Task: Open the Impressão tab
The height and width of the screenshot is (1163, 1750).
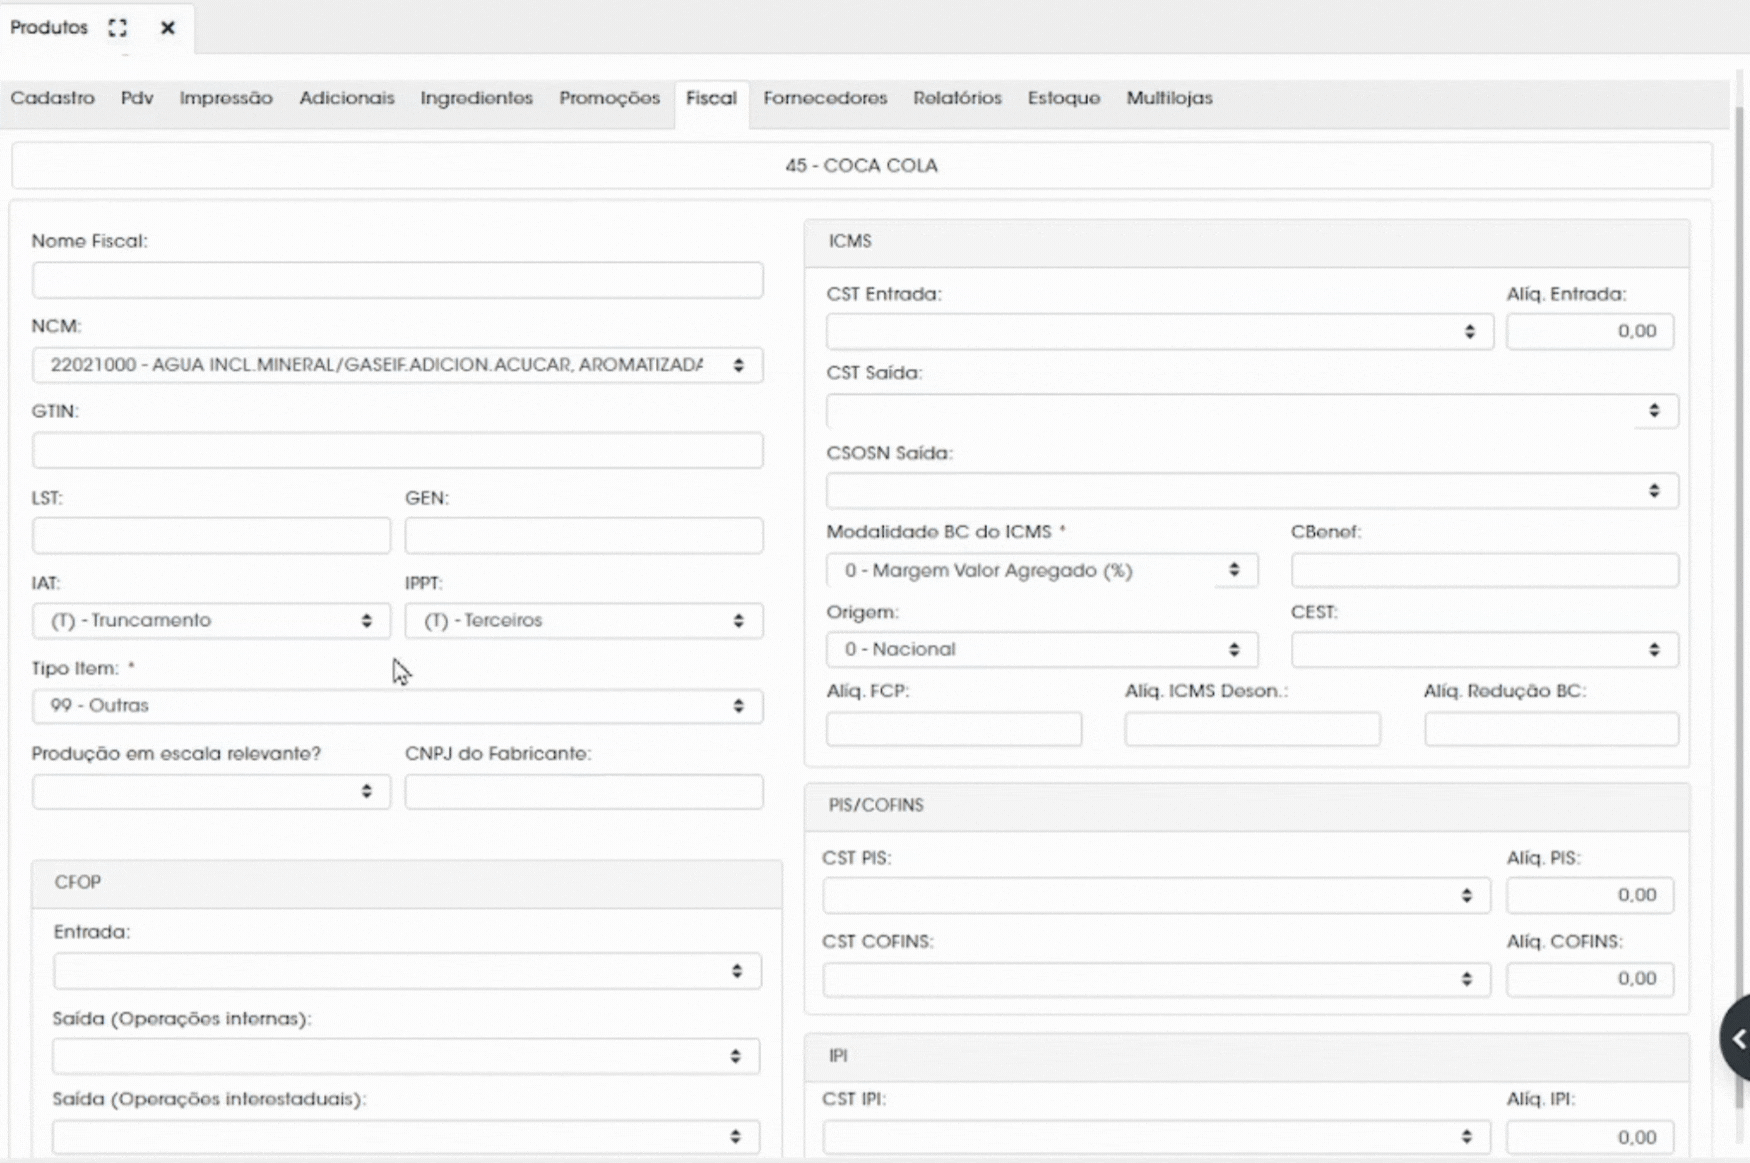Action: click(226, 98)
